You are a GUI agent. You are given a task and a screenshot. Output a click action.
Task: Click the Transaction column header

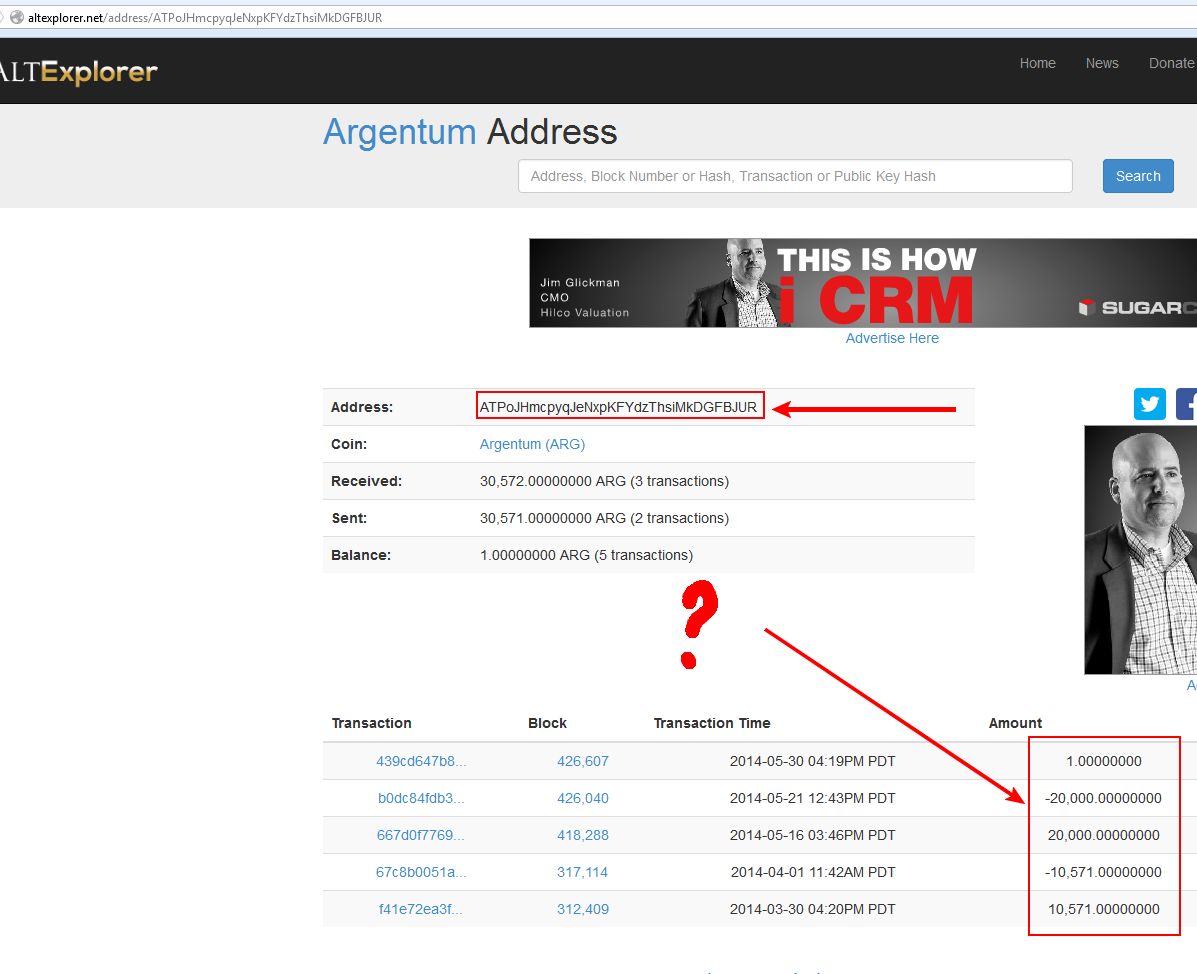pos(371,723)
